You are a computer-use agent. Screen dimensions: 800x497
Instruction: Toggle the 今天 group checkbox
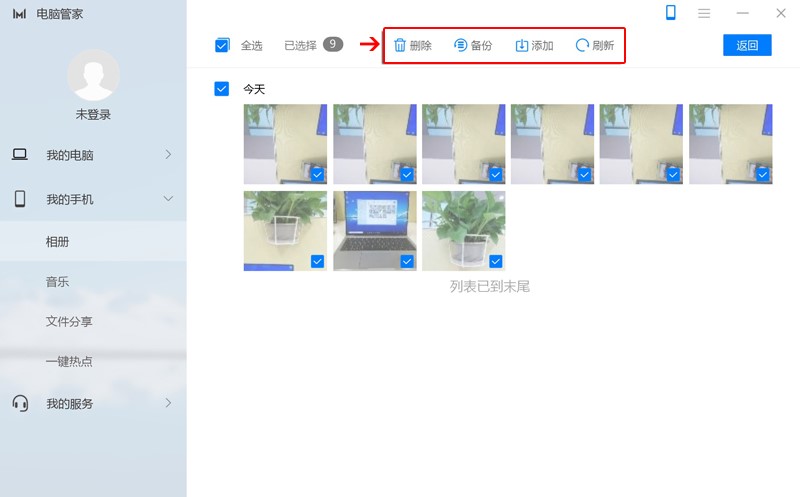click(x=222, y=89)
